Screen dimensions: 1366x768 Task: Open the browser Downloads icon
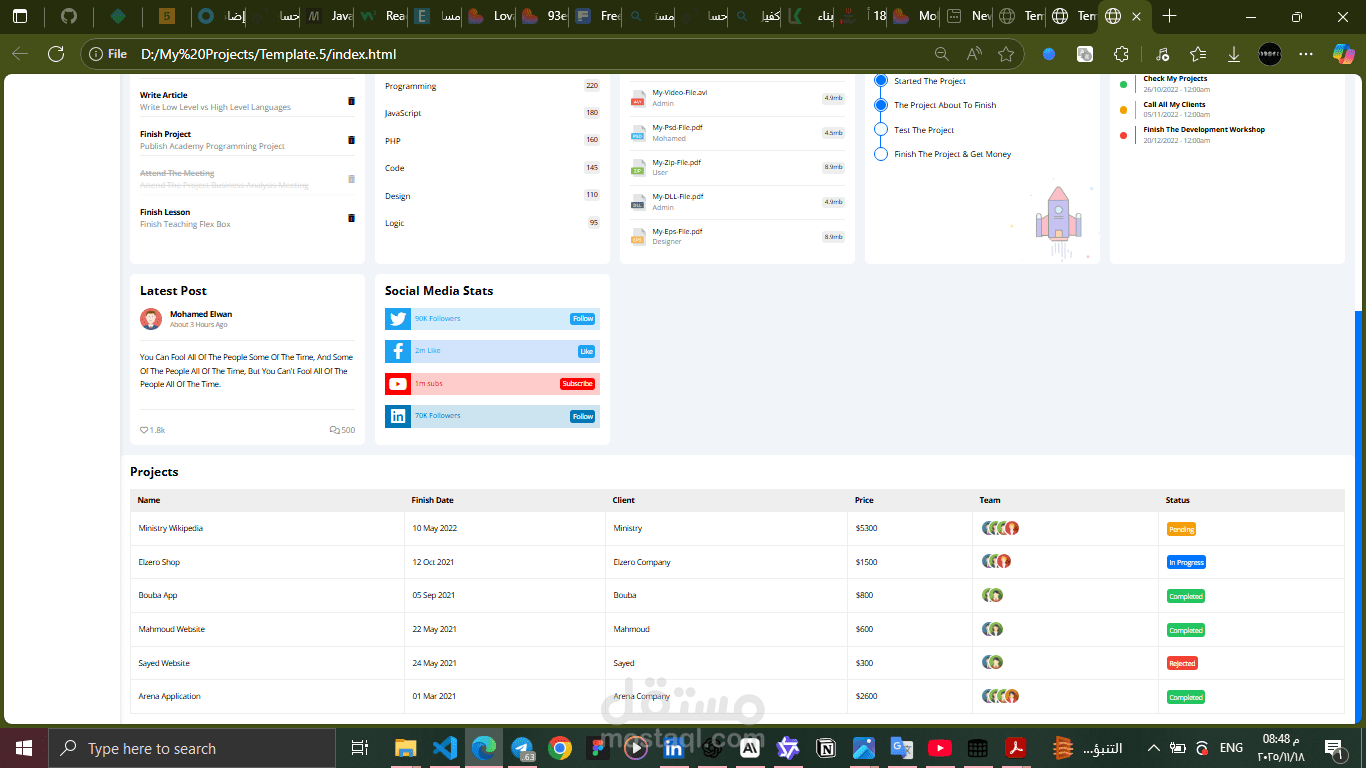coord(1233,54)
